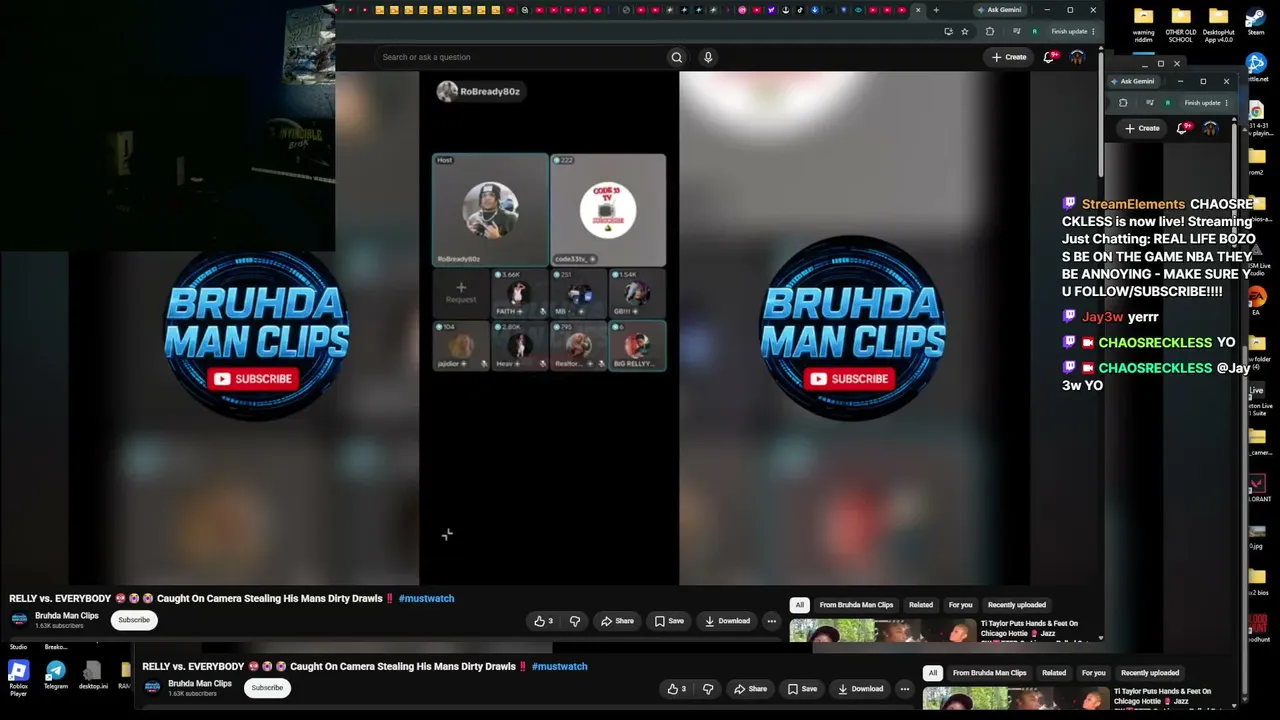
Task: Download the video from the lower YouTube window
Action: click(860, 689)
